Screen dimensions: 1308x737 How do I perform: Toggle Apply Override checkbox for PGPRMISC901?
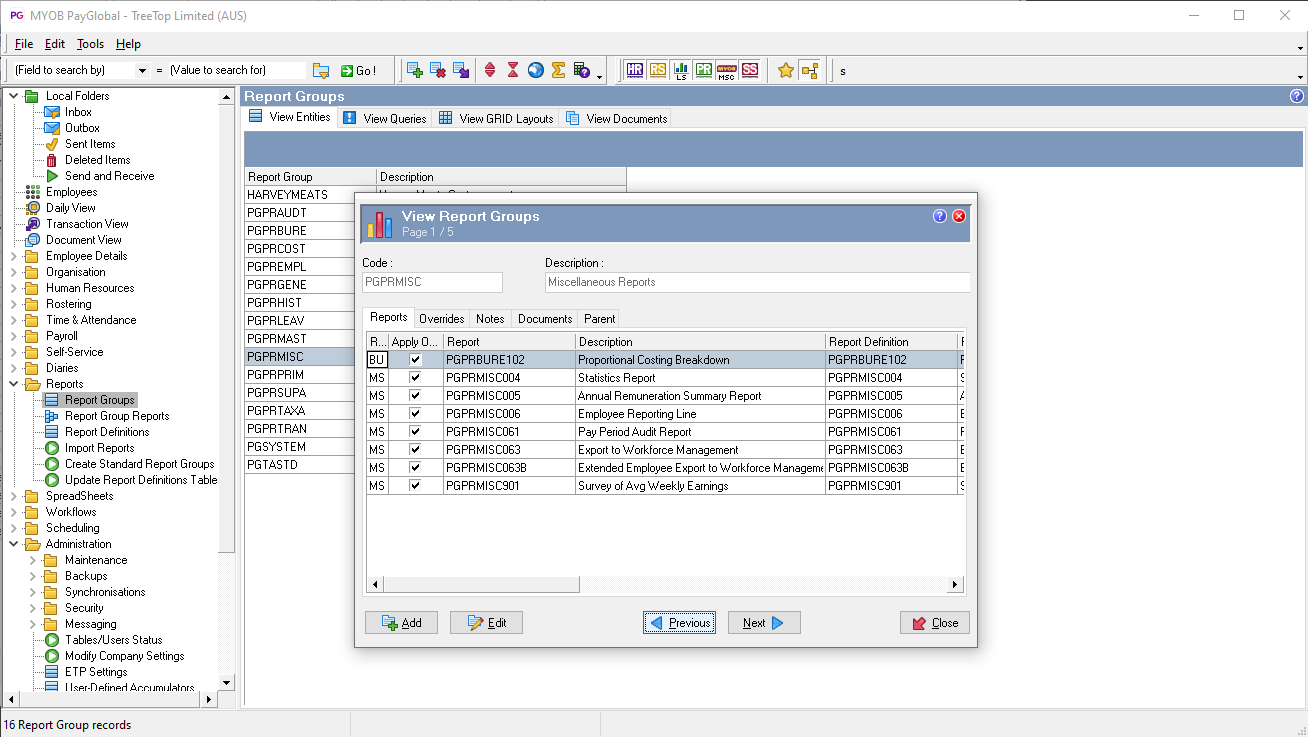415,486
